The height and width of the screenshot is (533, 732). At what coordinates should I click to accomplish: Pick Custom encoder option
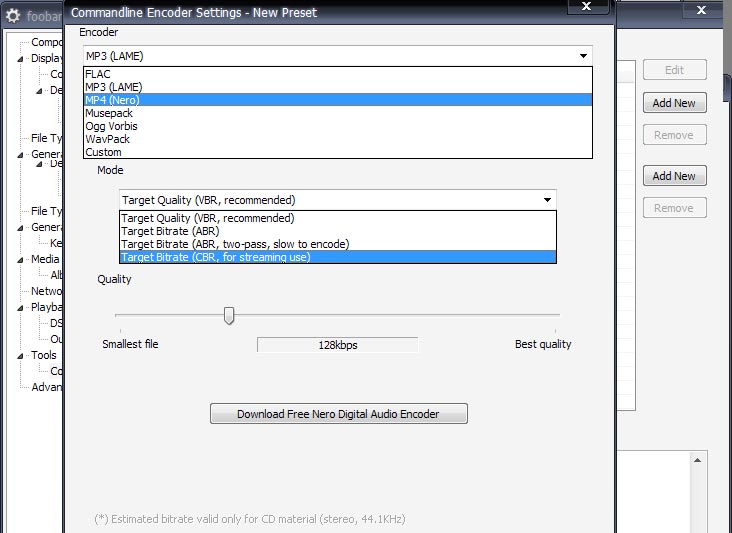click(x=338, y=152)
